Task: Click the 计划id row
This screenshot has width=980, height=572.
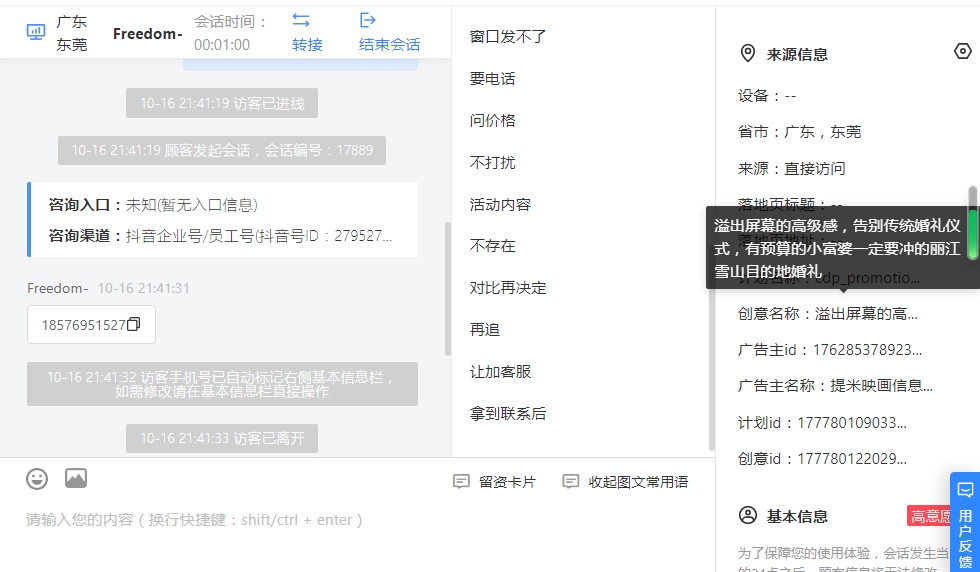Action: click(822, 423)
